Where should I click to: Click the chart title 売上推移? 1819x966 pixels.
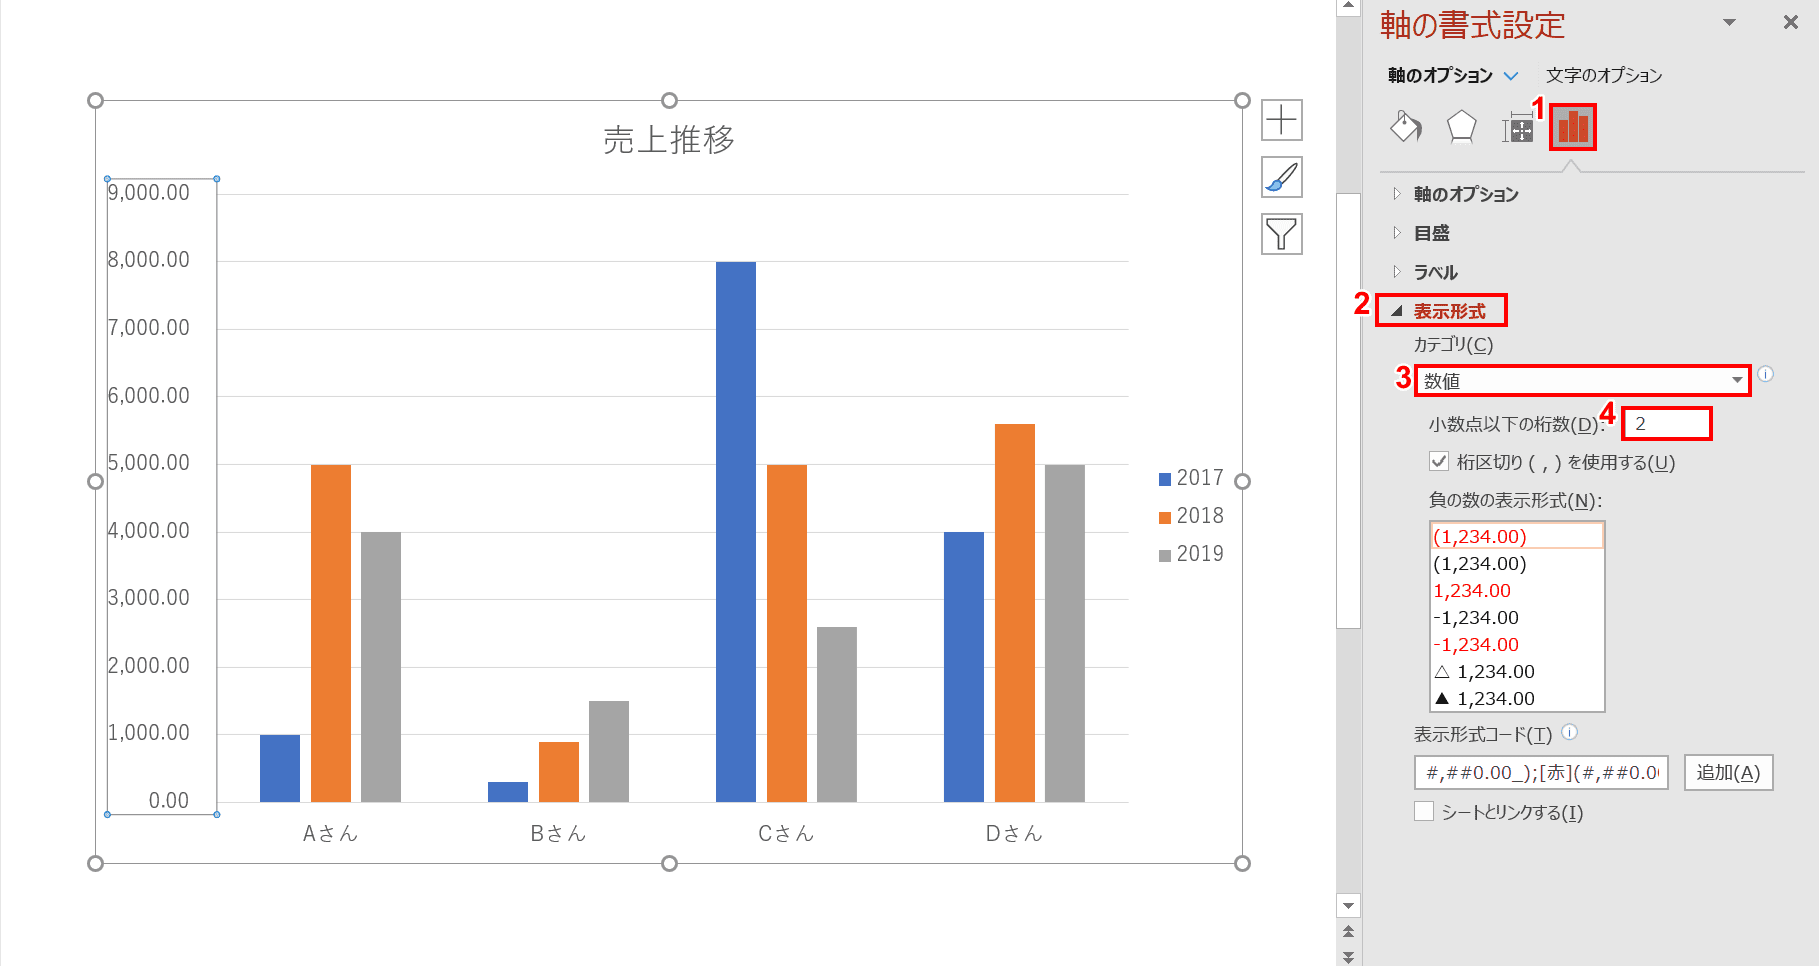tap(669, 140)
